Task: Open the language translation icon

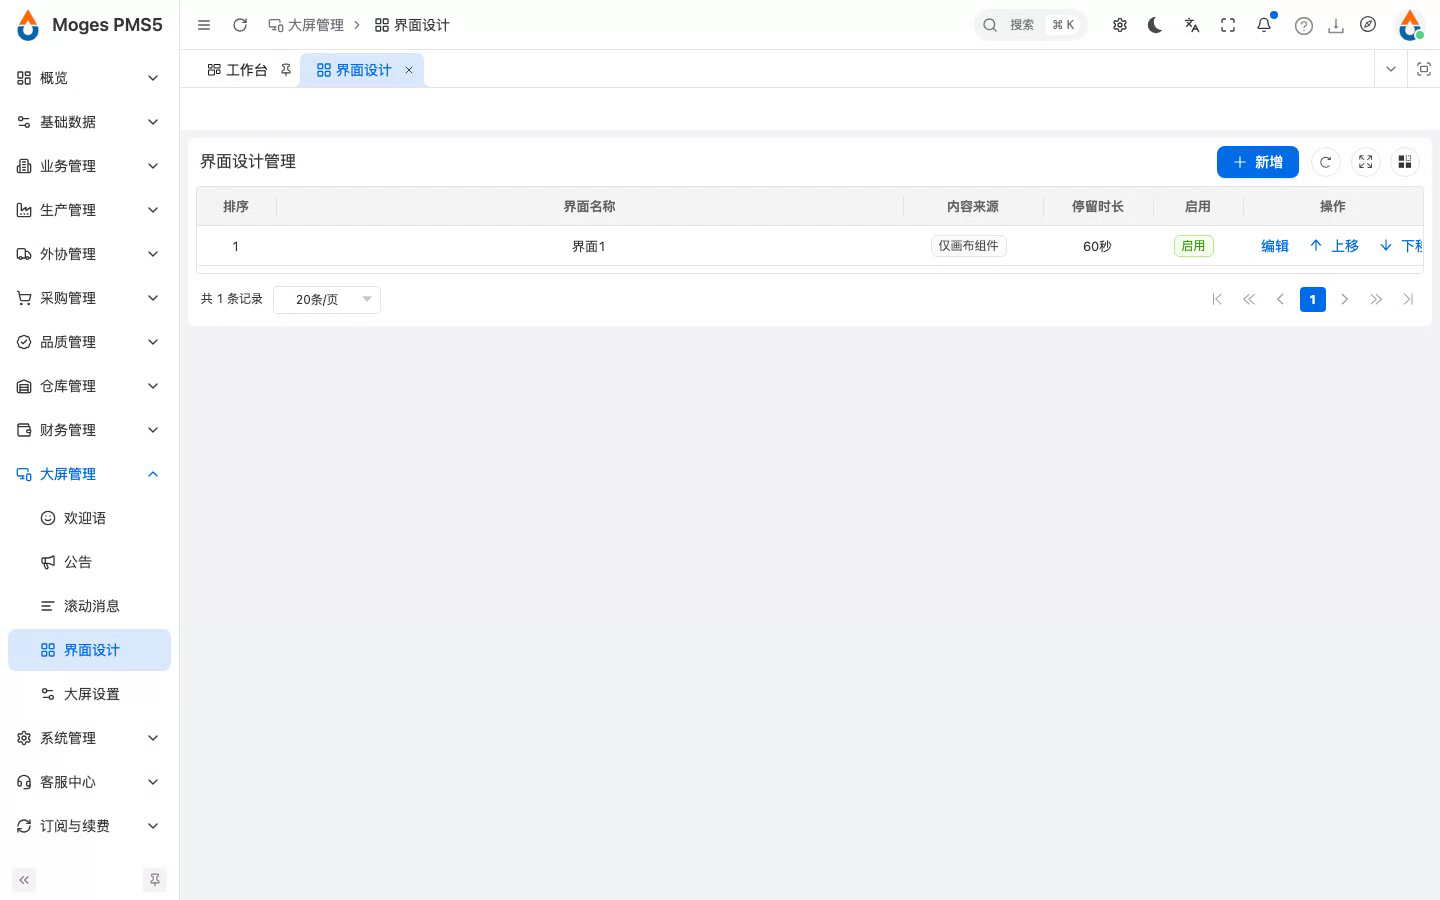Action: pos(1192,25)
